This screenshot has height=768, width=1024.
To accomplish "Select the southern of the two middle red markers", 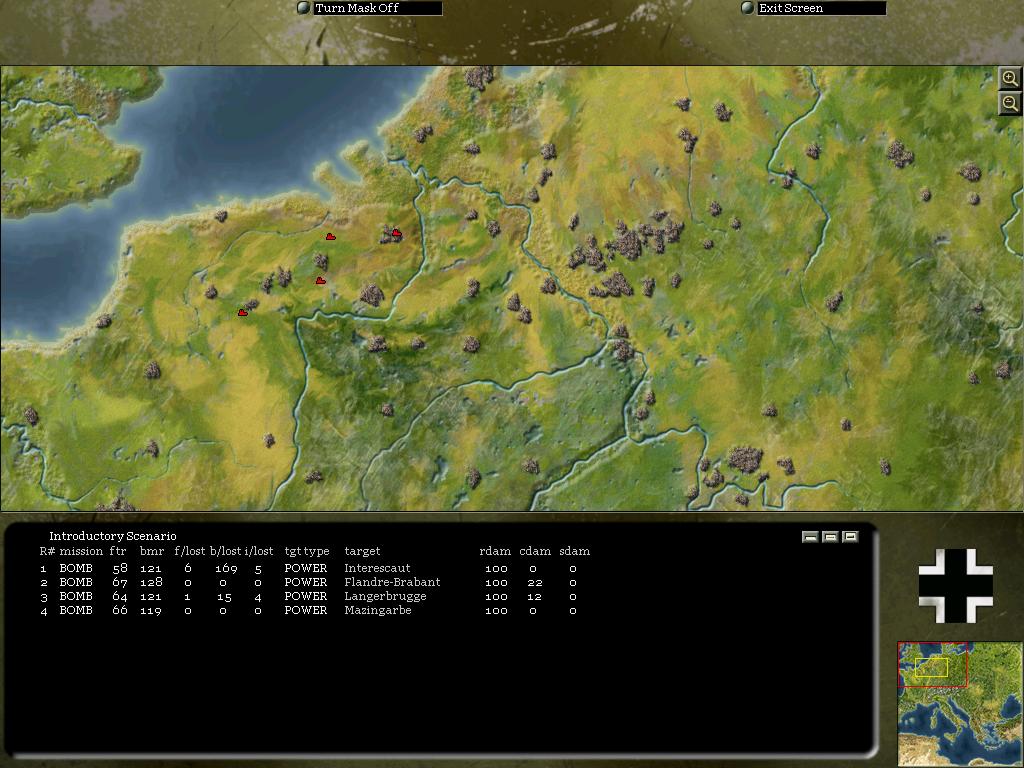I will (321, 280).
